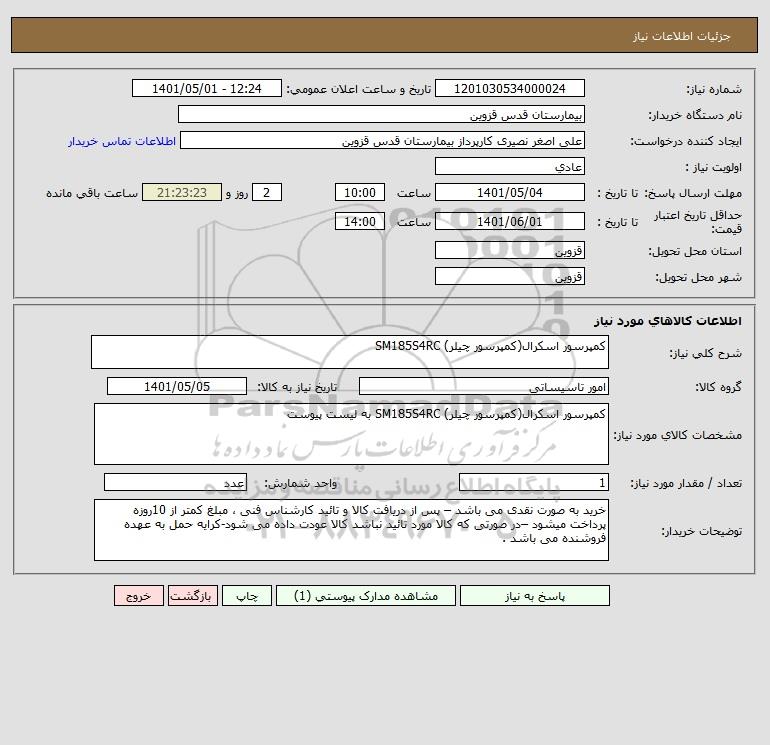
Task: Click the unit field عدد
Action: point(175,482)
